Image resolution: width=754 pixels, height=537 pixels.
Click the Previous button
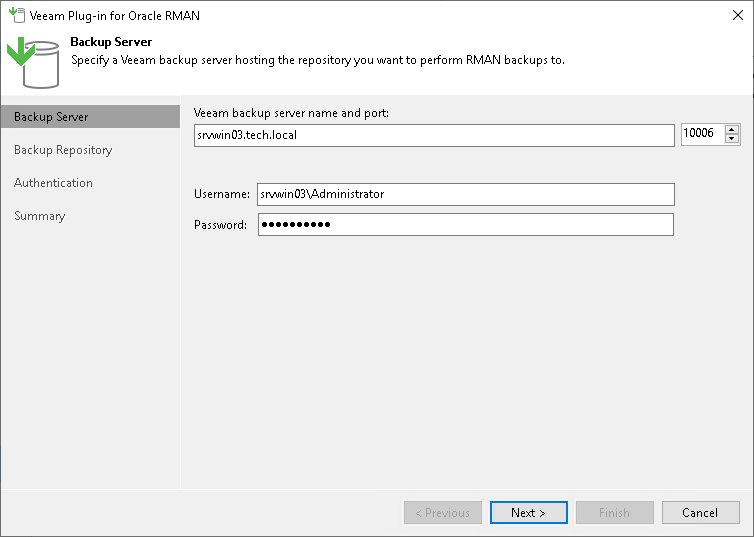pos(443,512)
